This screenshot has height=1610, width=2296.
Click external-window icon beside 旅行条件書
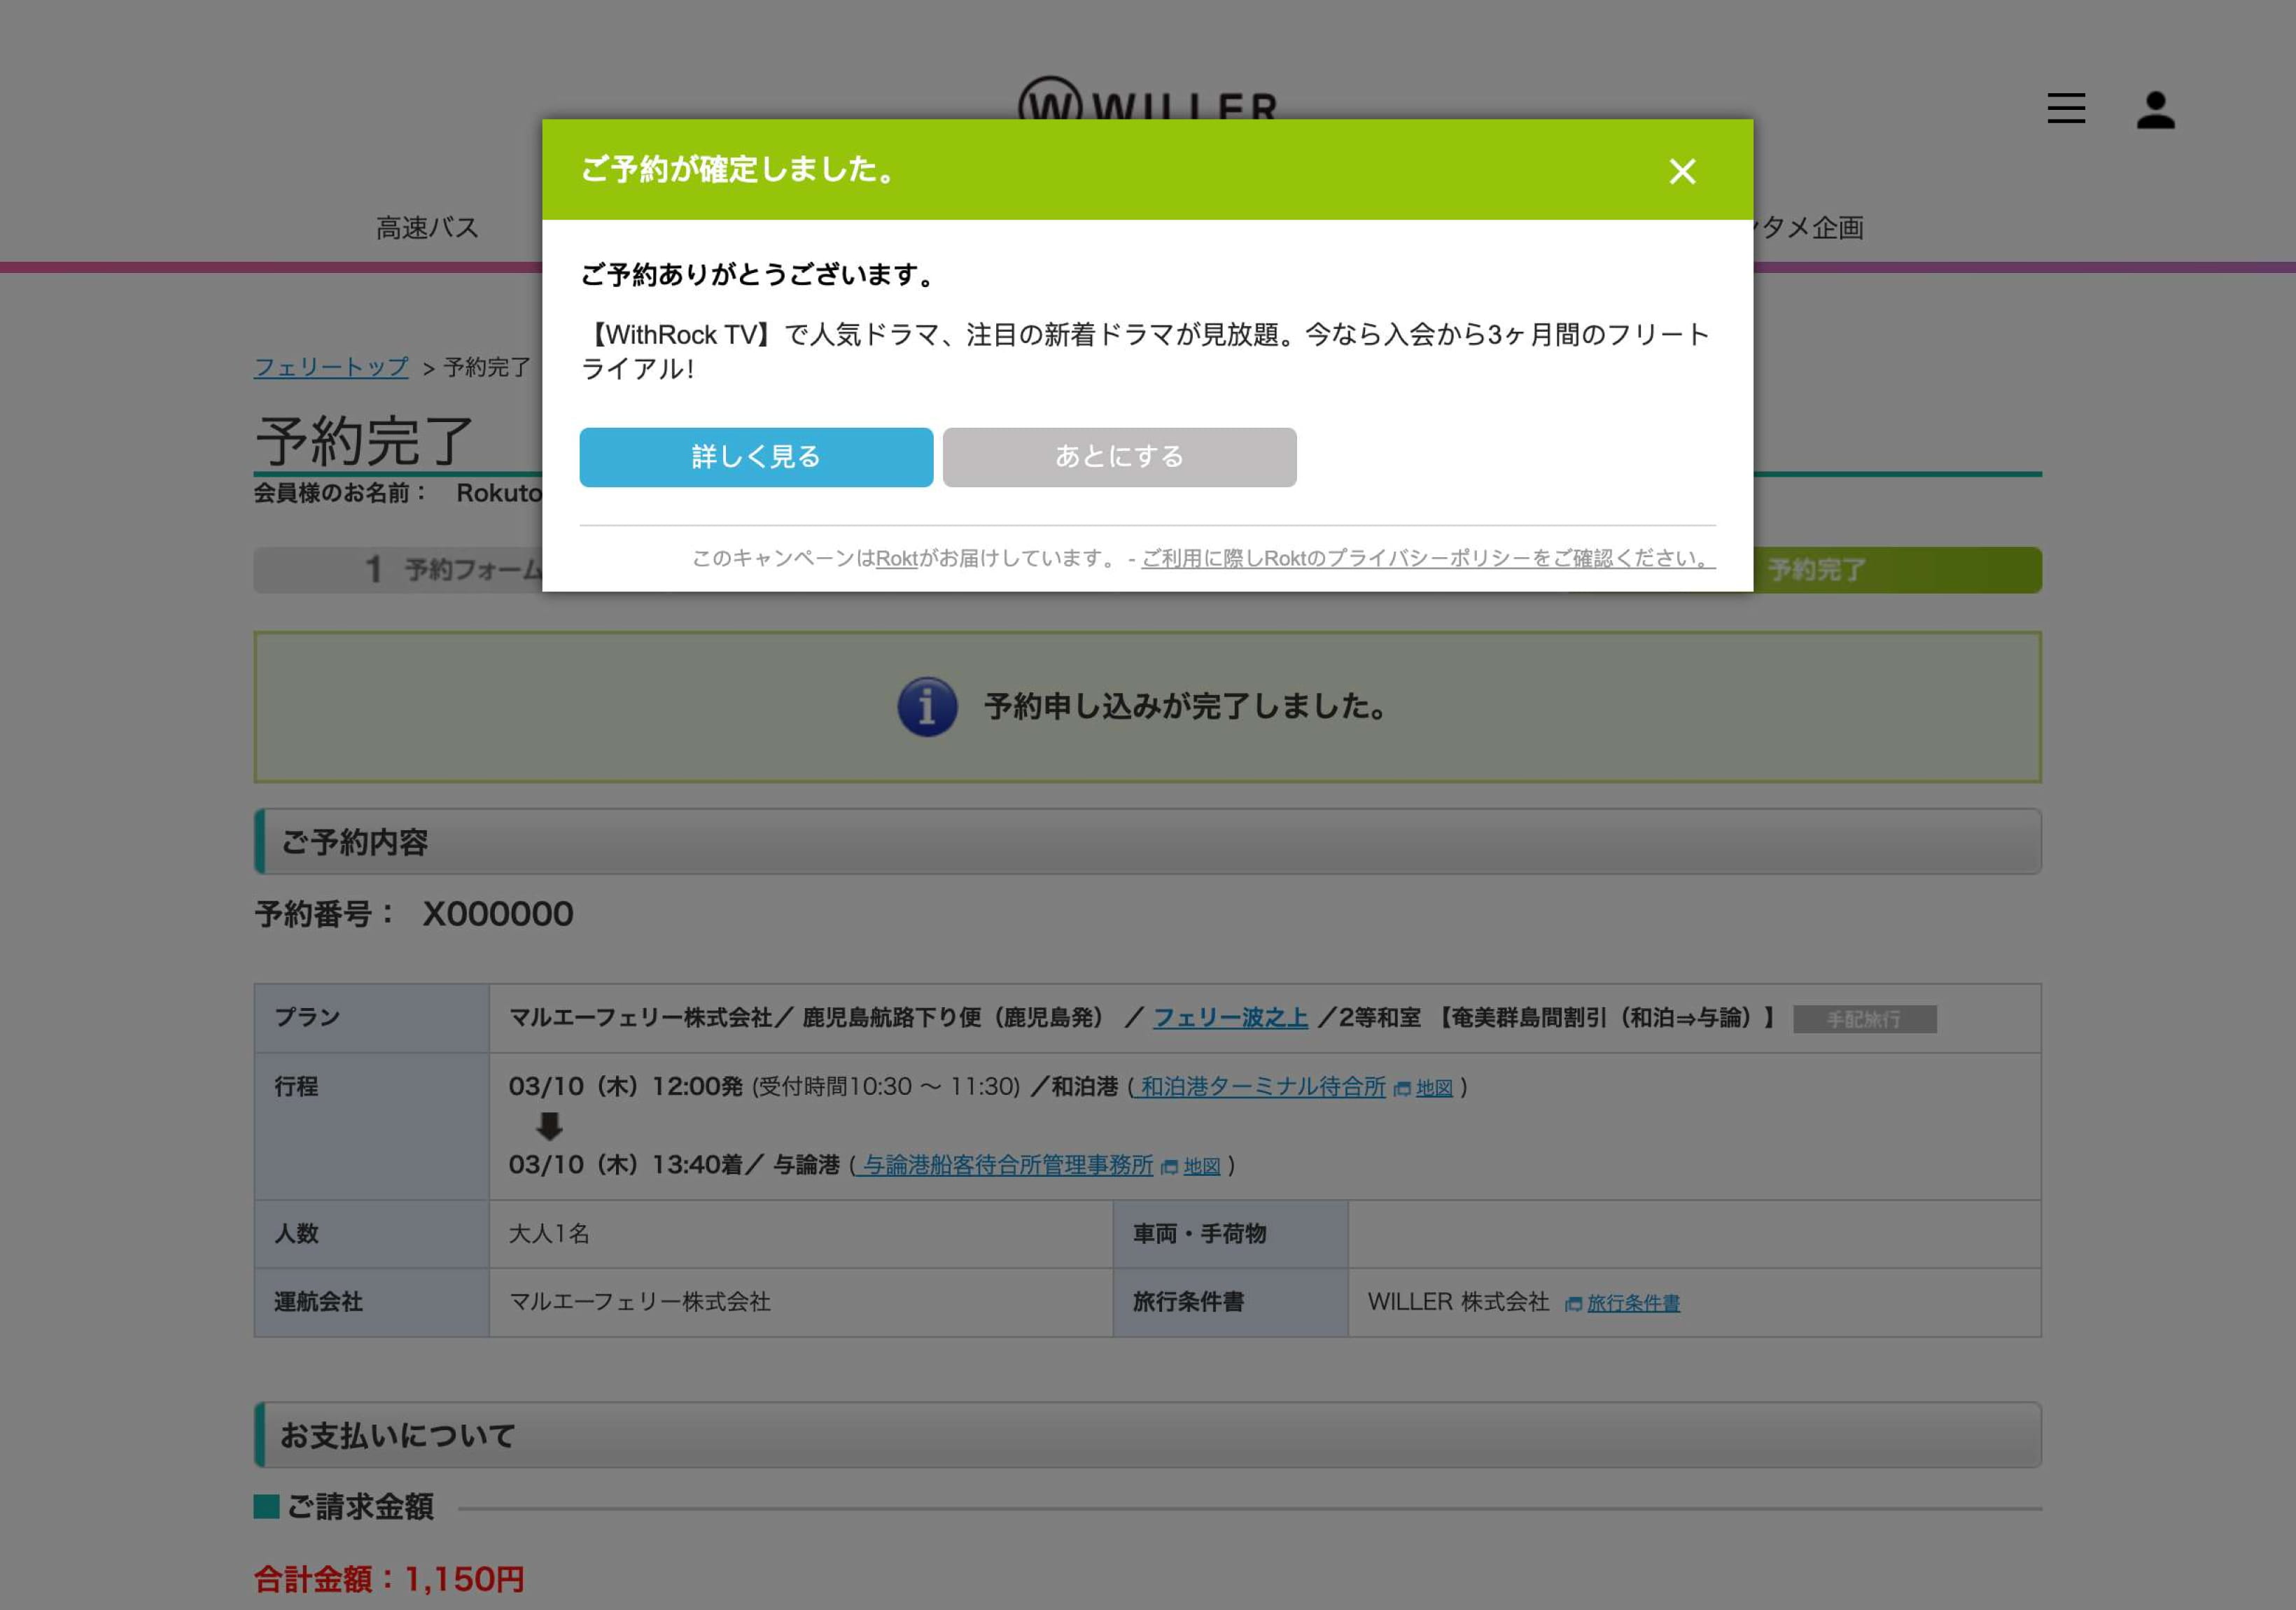(1573, 1304)
